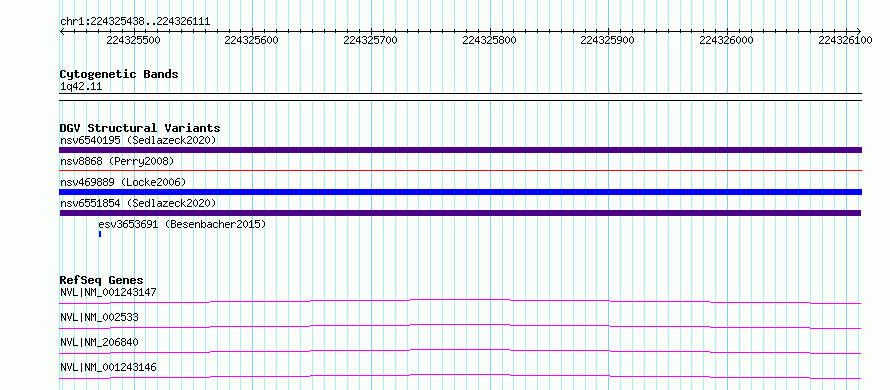Open RefSeq gene NVL|NM_206840 label
The image size is (890, 390).
tap(99, 342)
